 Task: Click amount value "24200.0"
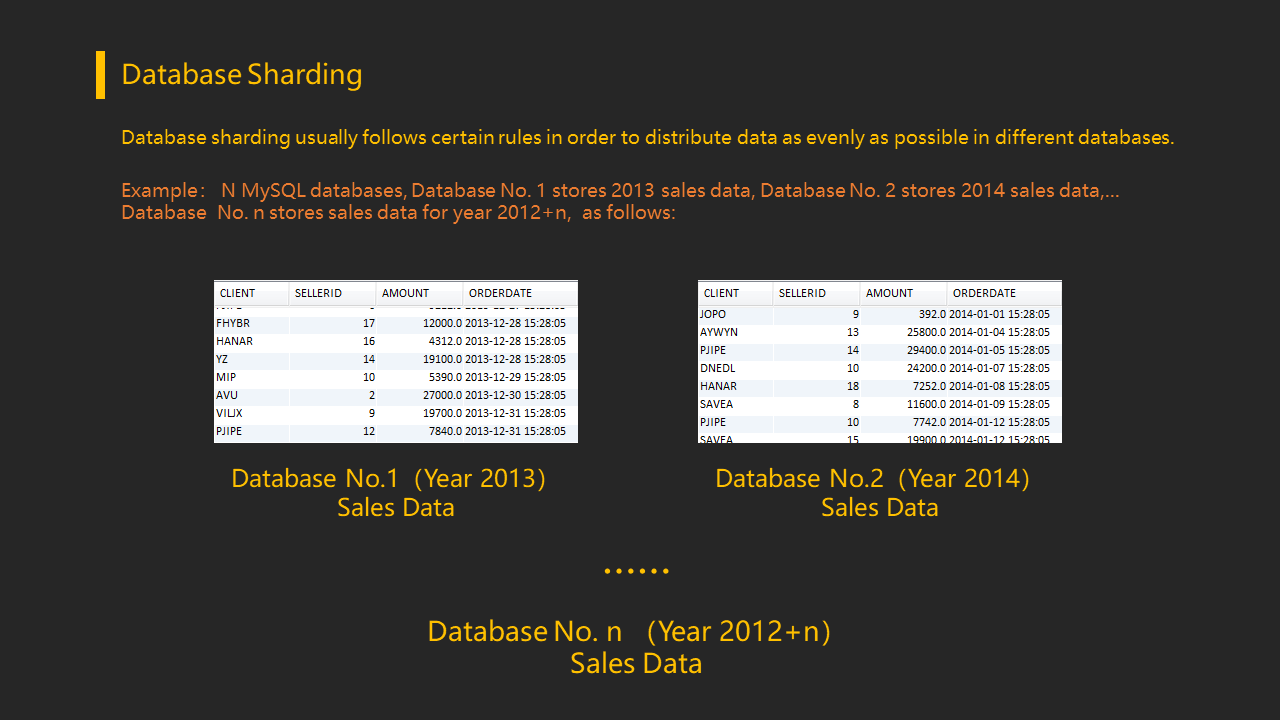[x=924, y=368]
